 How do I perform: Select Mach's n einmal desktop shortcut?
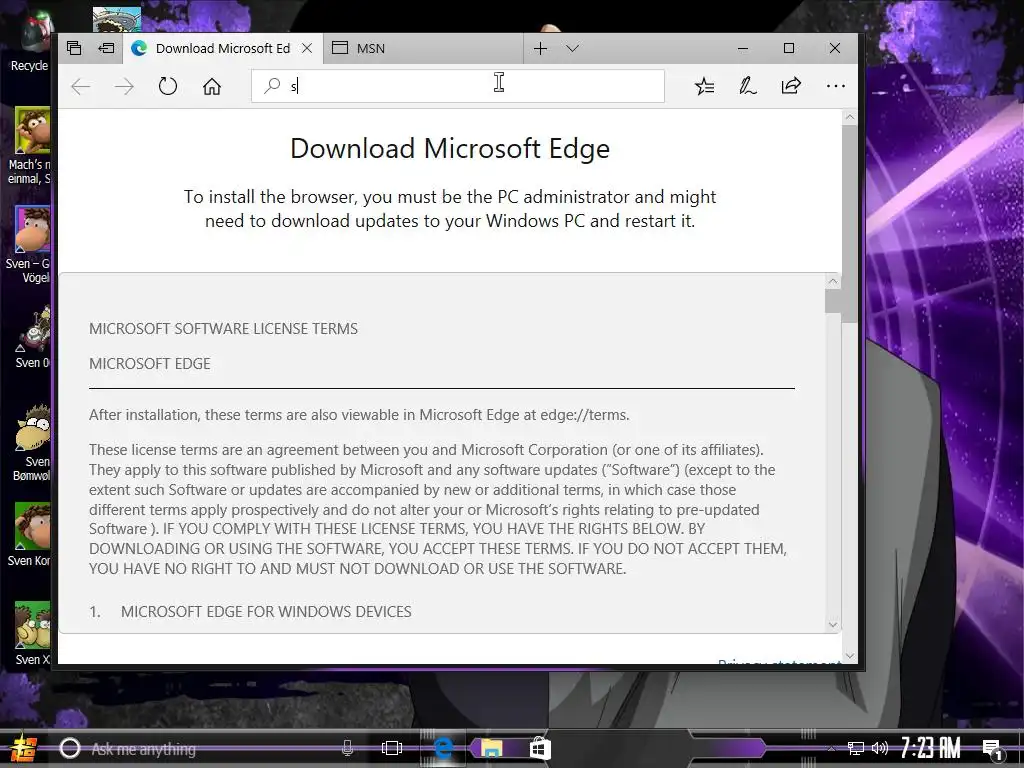[30, 146]
